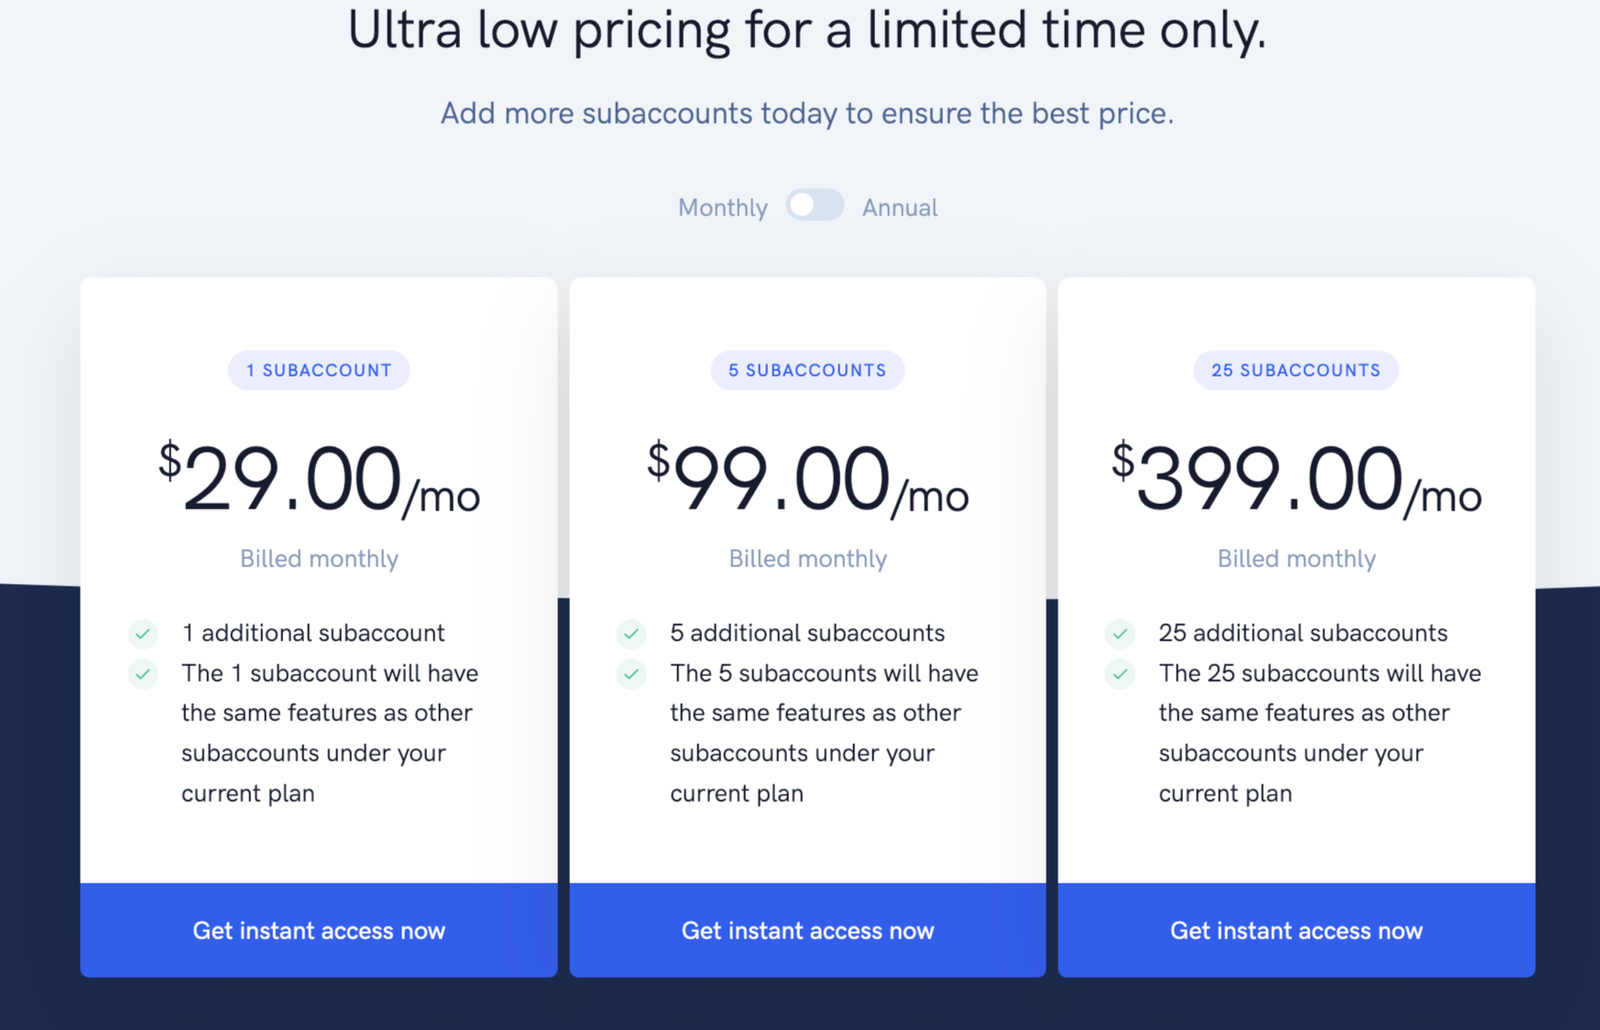Click the '25 SUBACCOUNTS' badge
The width and height of the screenshot is (1600, 1030).
pos(1296,370)
